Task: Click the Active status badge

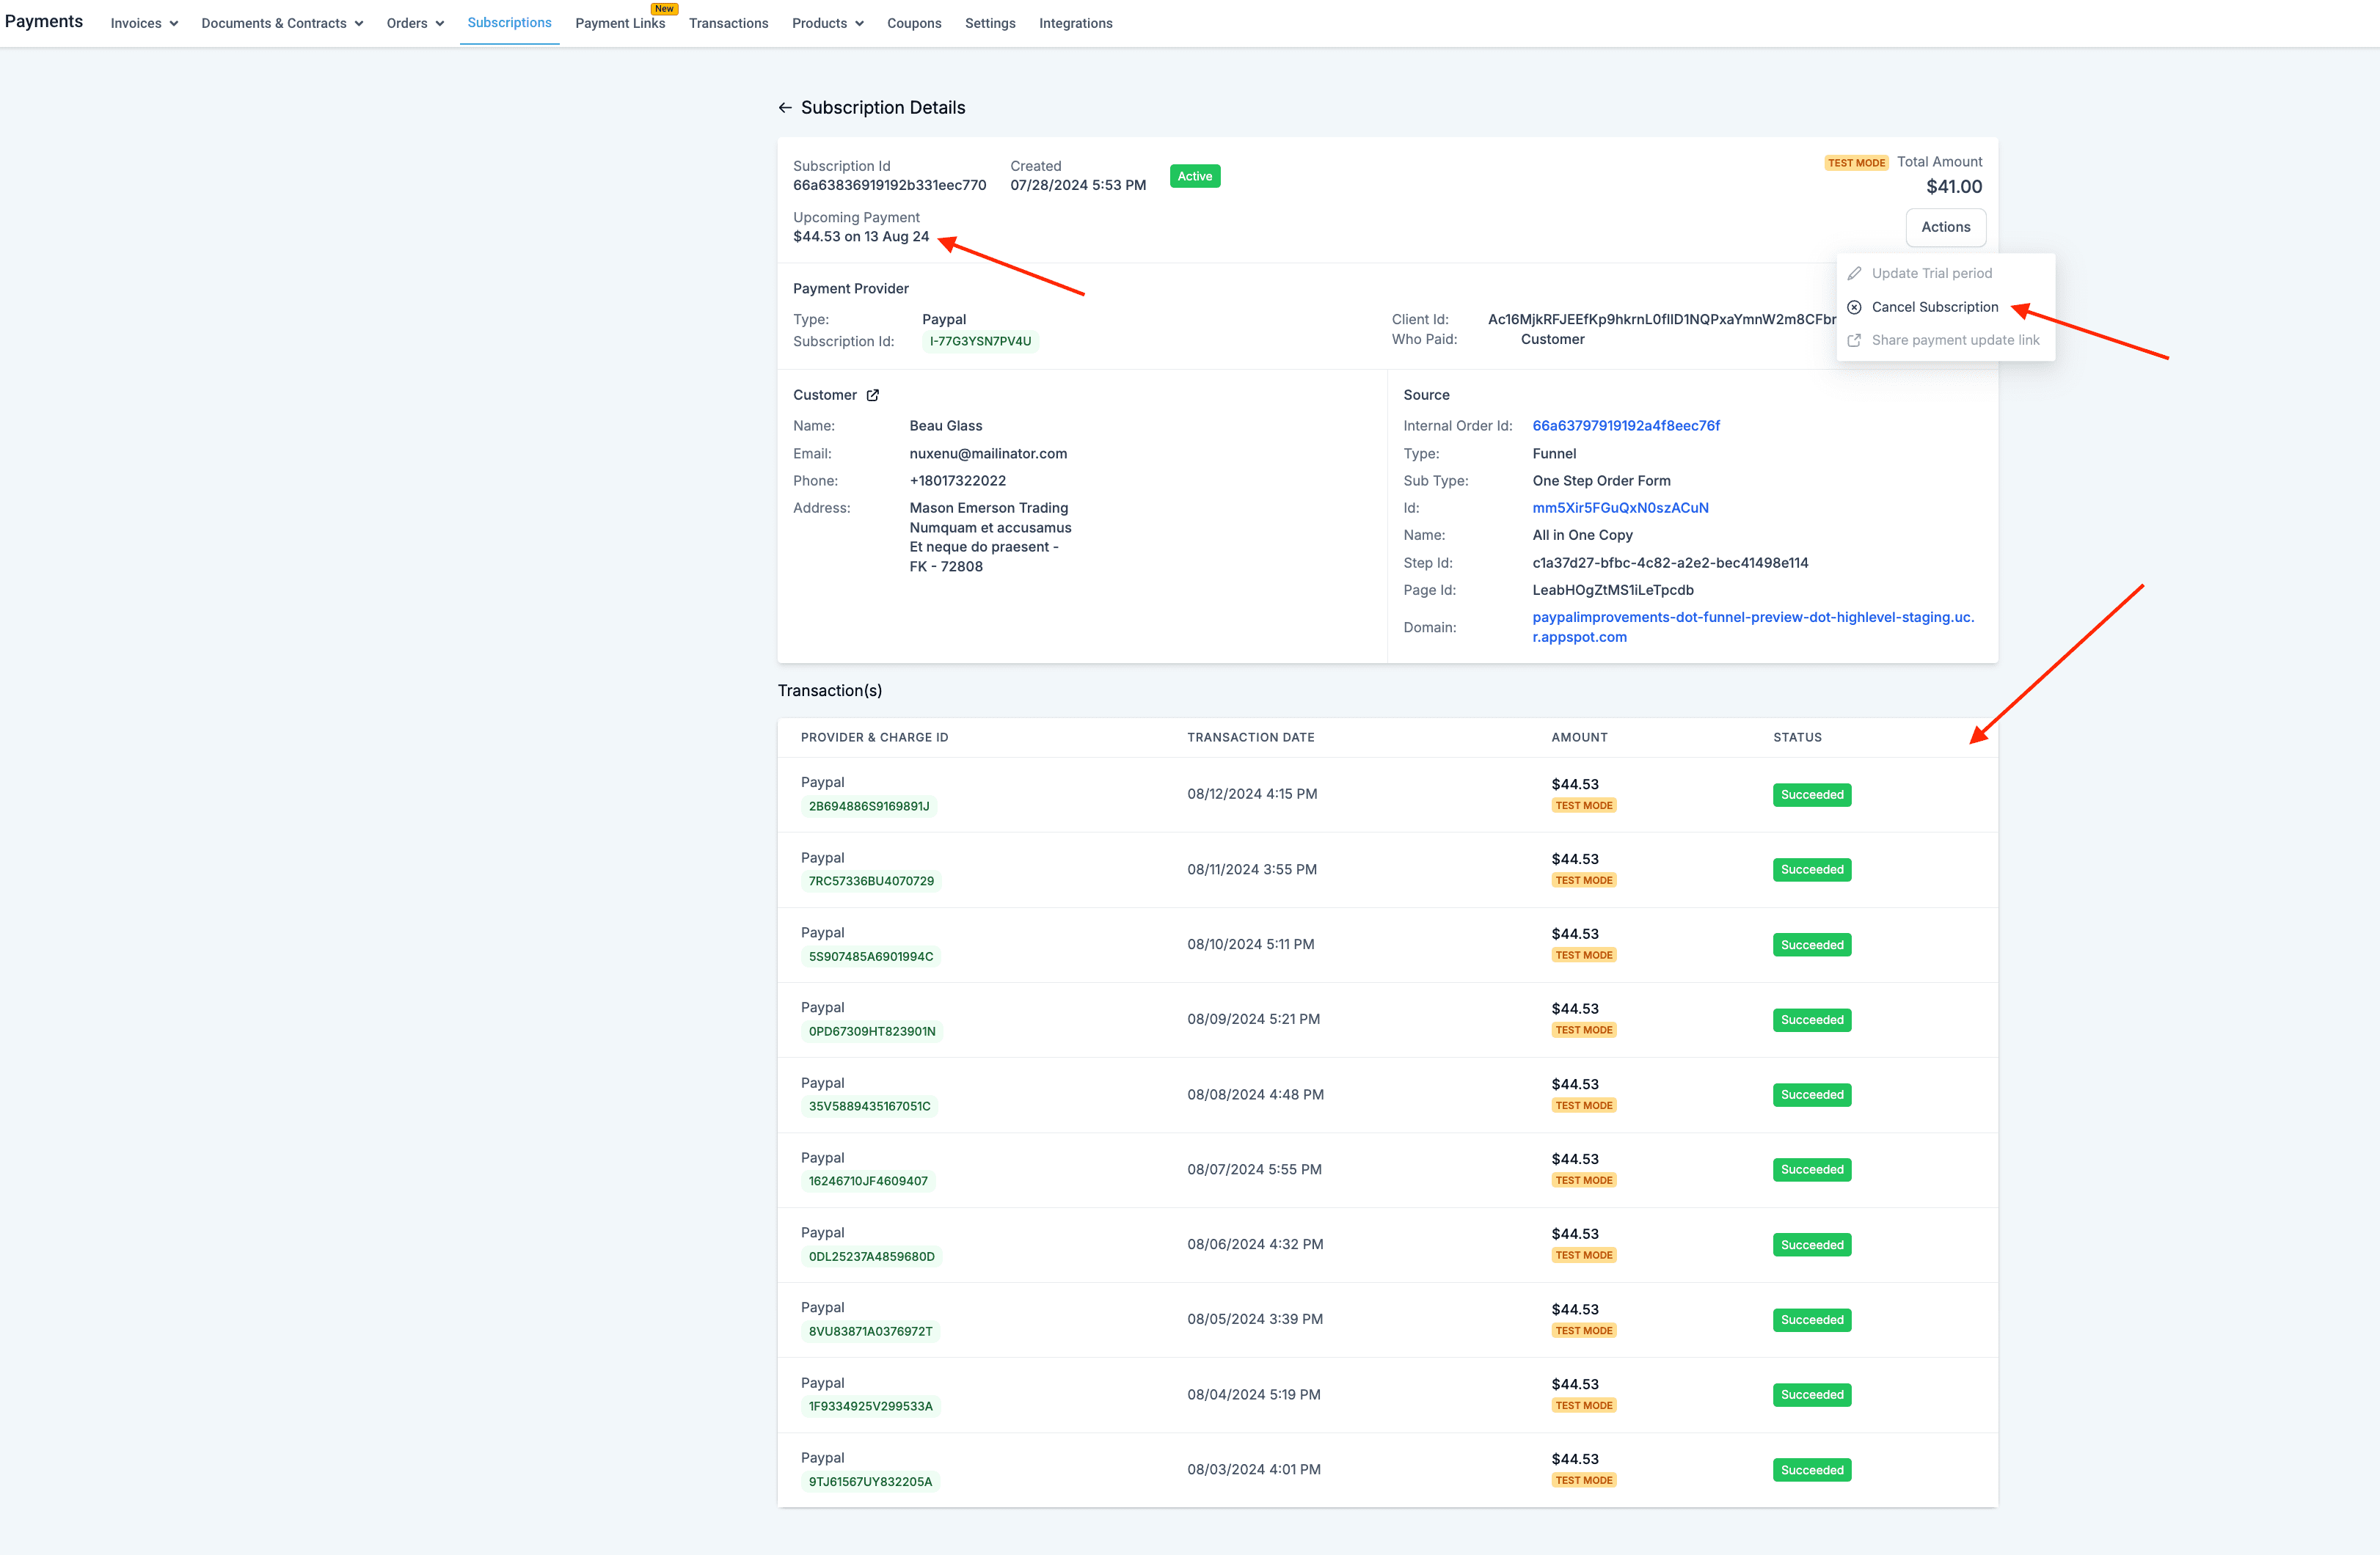Action: point(1194,176)
